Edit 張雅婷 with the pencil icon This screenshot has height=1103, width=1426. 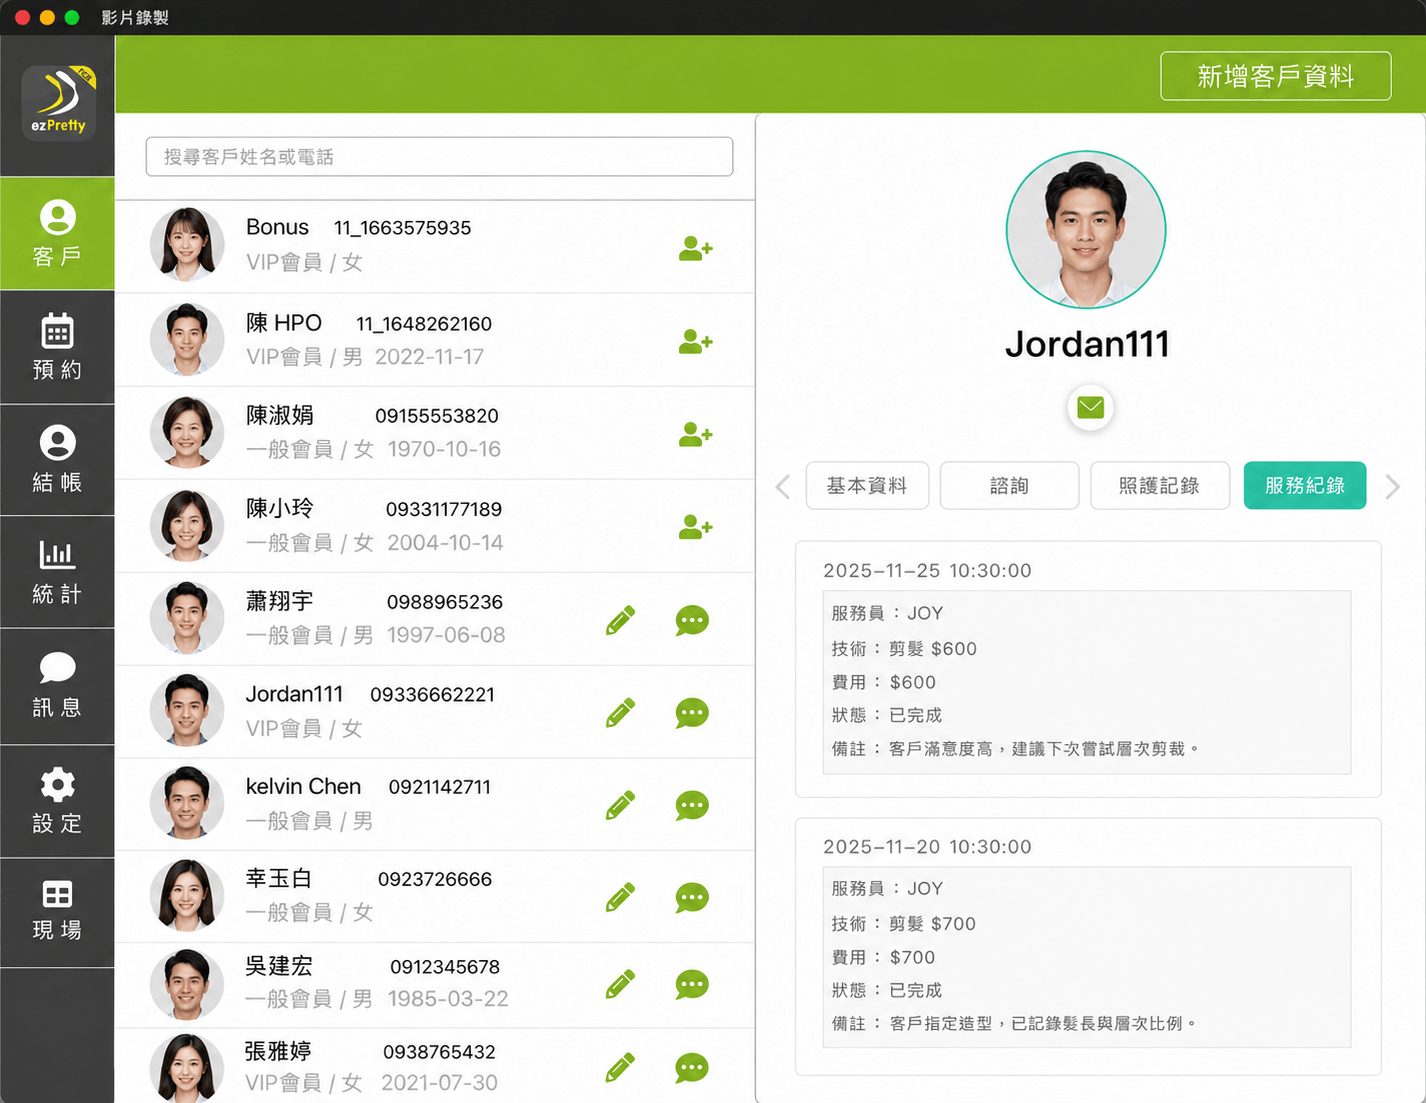(620, 1067)
